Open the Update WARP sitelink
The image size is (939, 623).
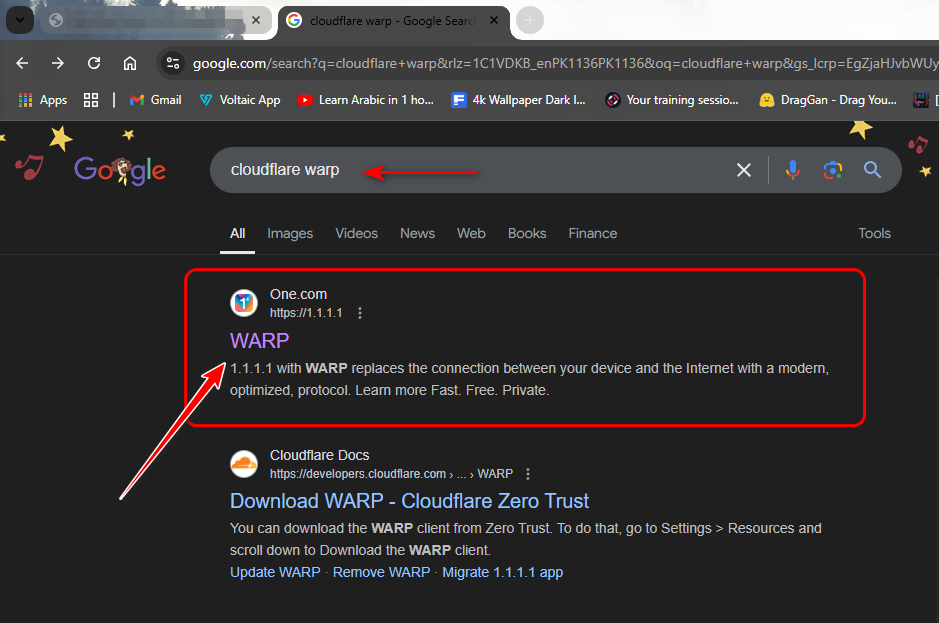click(275, 573)
